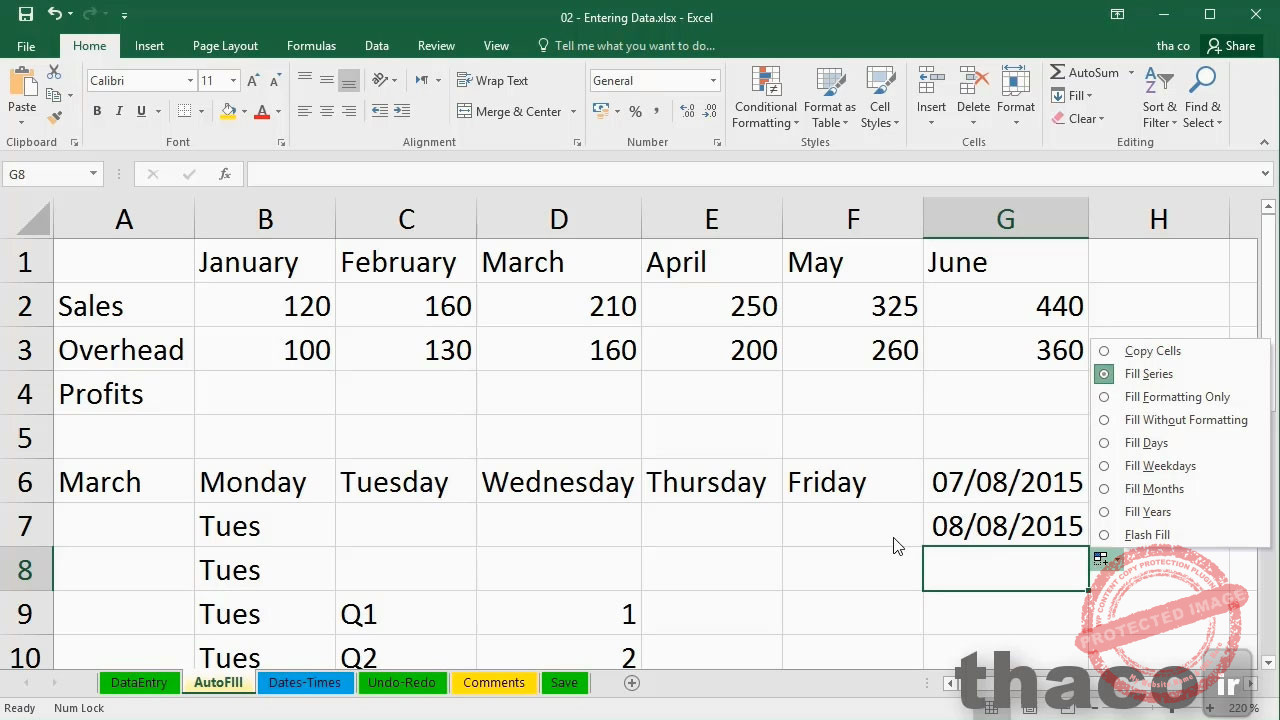Expand the Merge & Center dropdown arrow
The width and height of the screenshot is (1280, 720).
coord(573,111)
